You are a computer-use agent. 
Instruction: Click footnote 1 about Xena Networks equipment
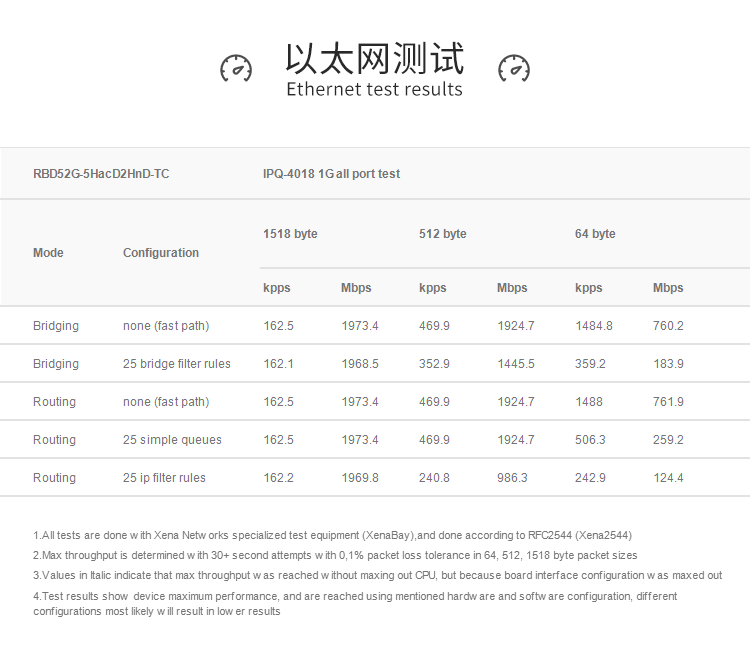[x=332, y=535]
